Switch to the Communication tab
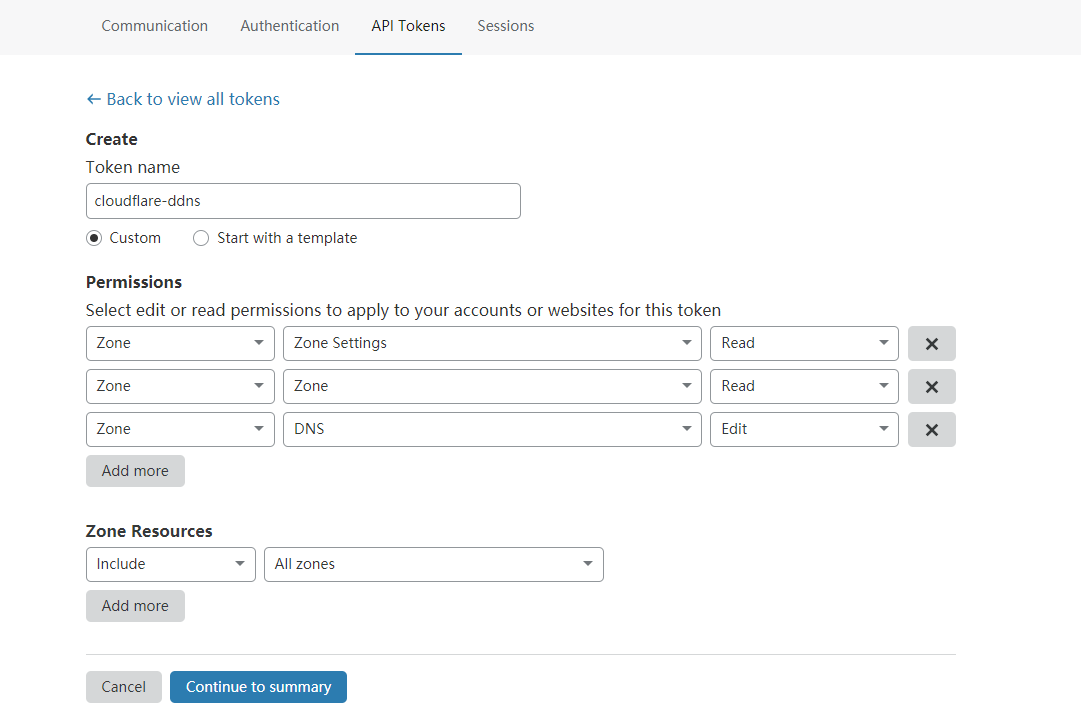 [155, 26]
